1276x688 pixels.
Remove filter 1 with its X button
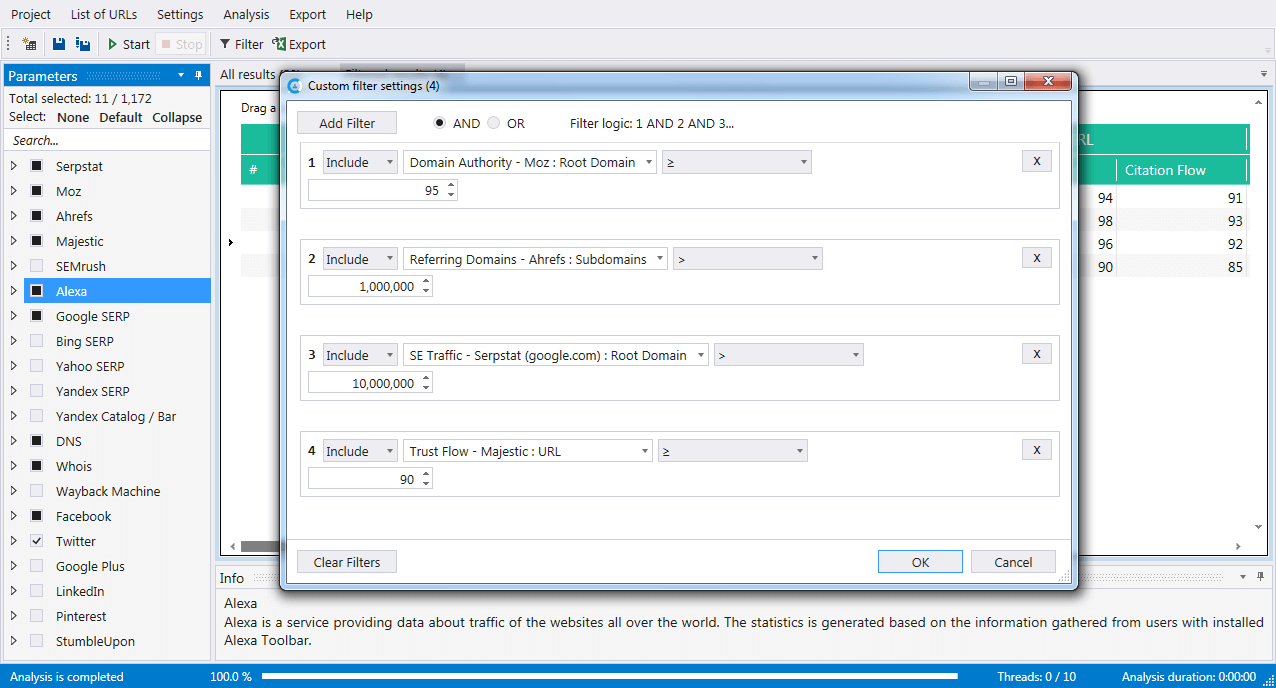tap(1037, 161)
